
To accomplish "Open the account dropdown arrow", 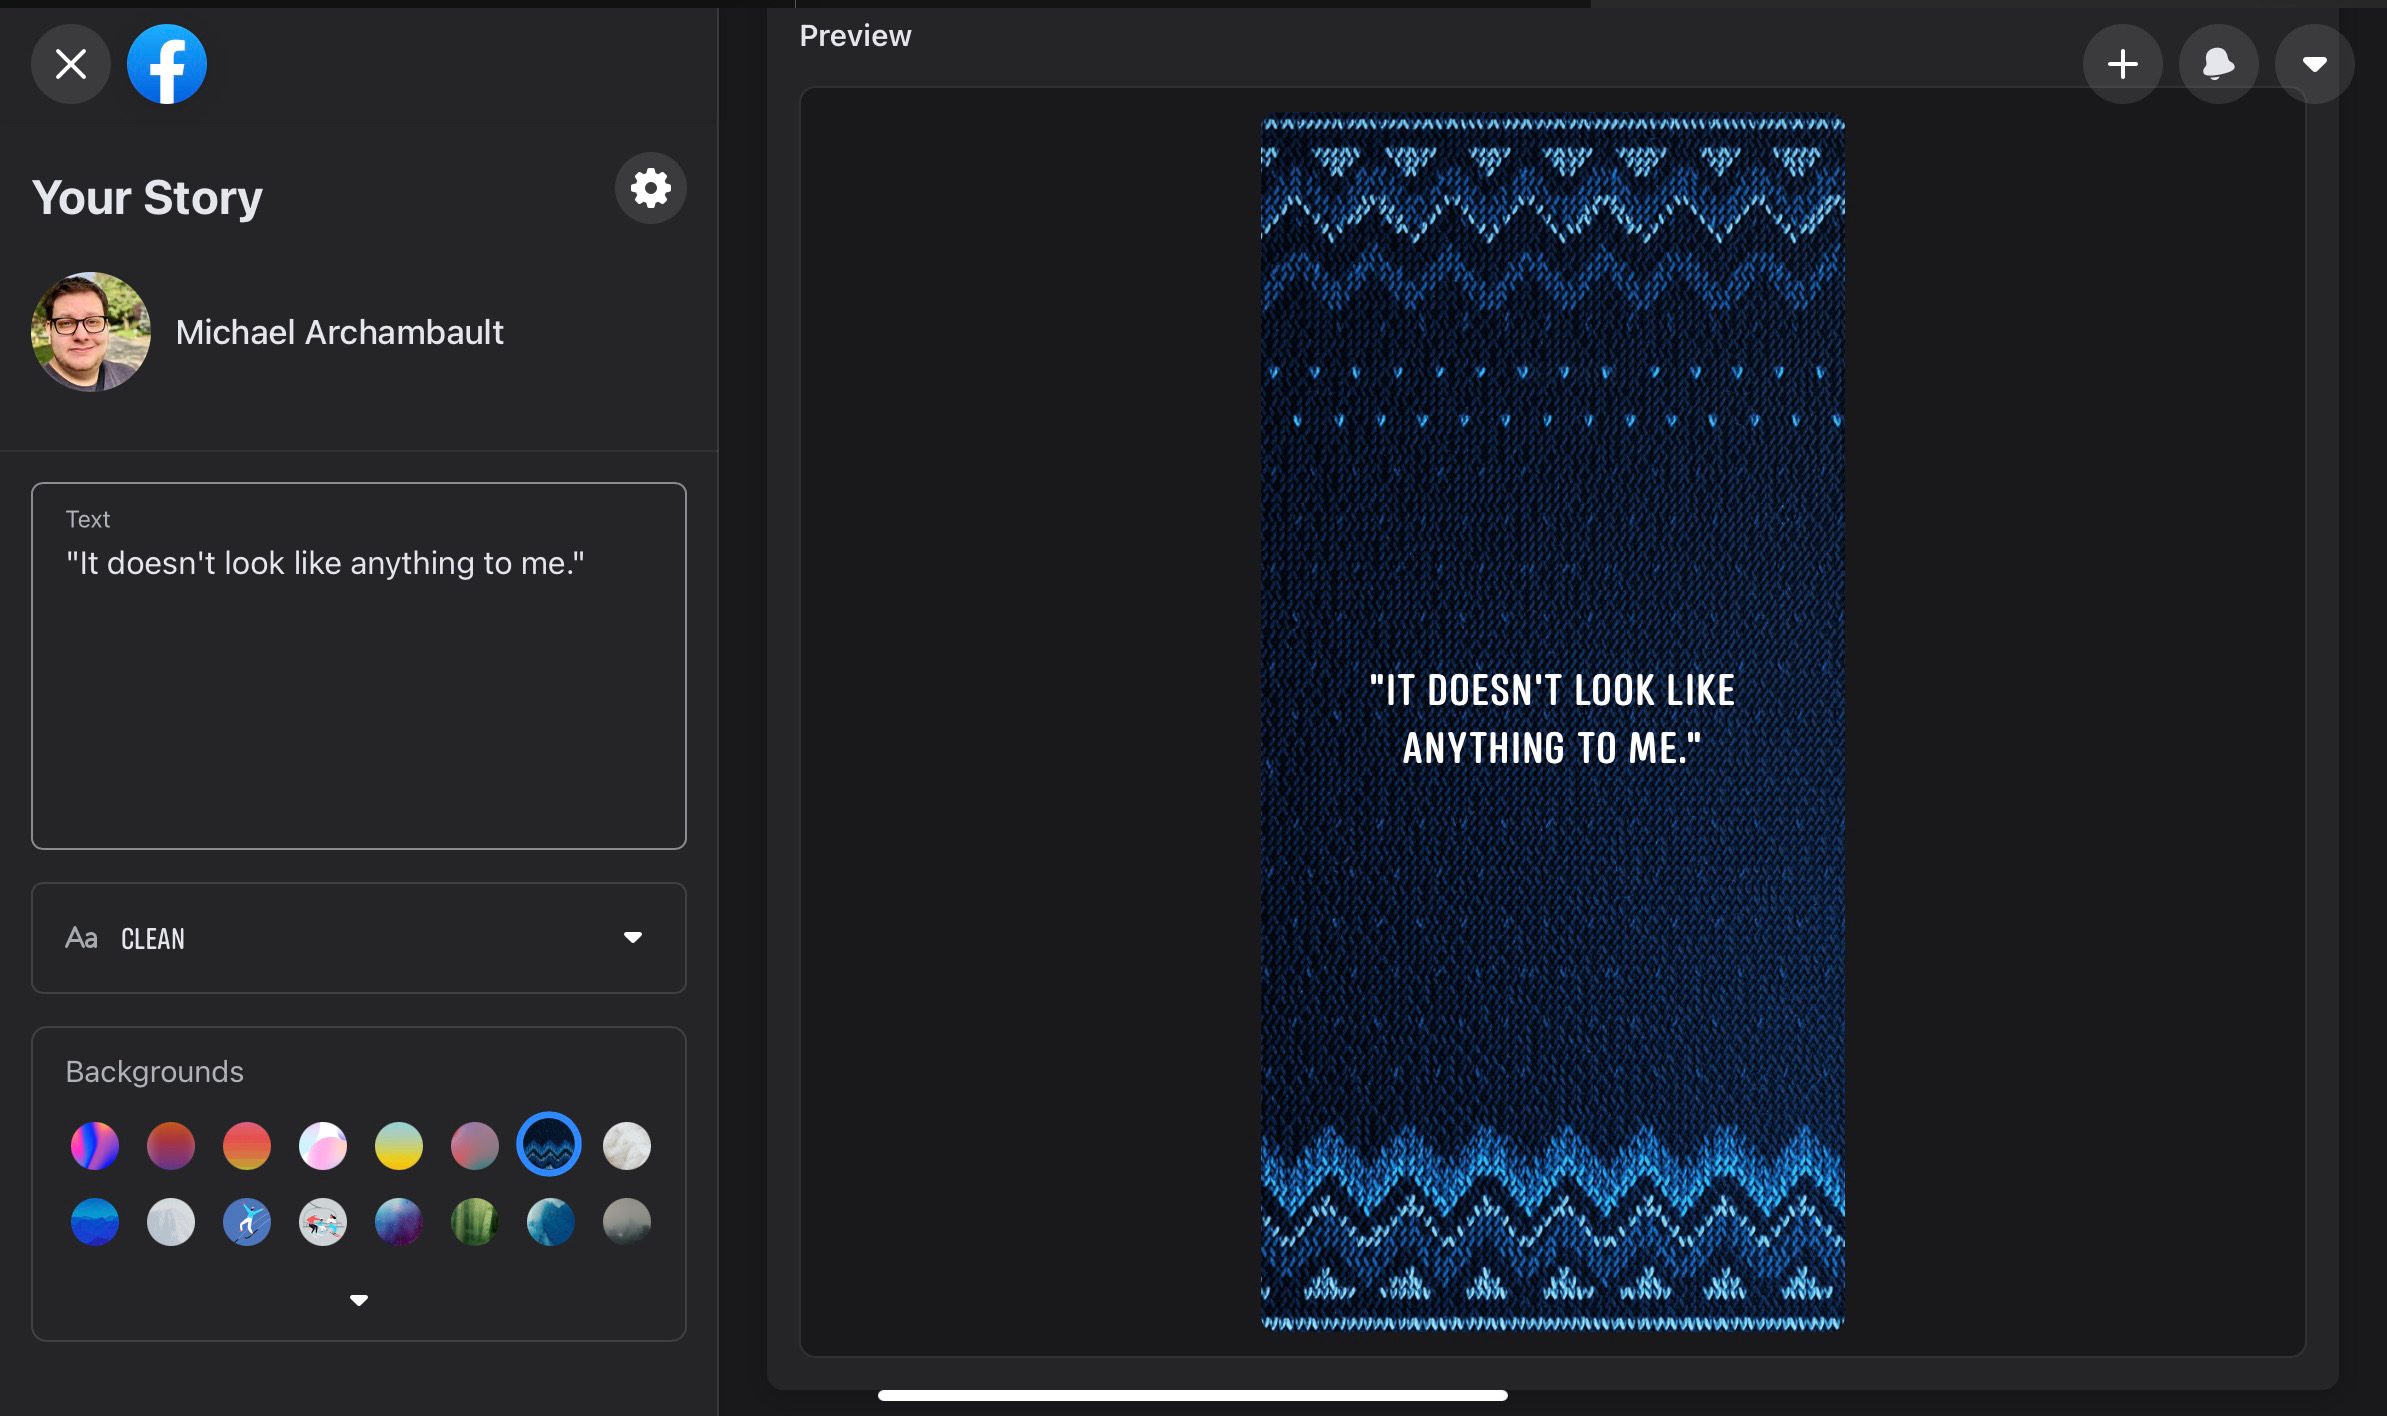I will [2314, 65].
